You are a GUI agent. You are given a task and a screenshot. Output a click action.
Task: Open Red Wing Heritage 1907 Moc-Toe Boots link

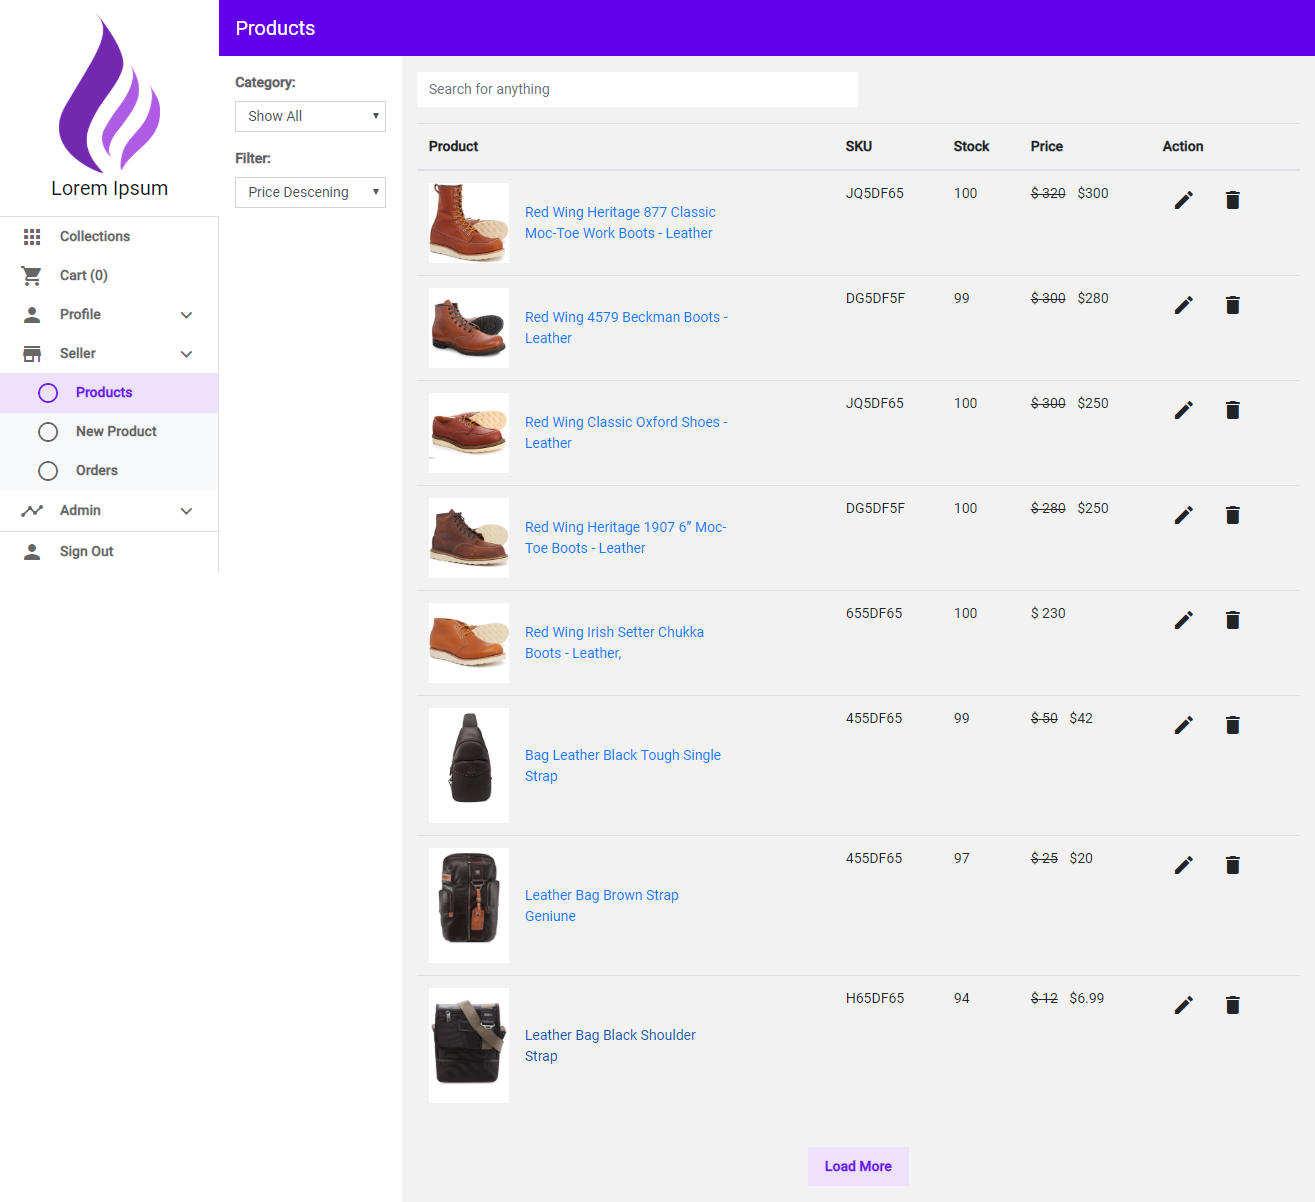coord(625,537)
